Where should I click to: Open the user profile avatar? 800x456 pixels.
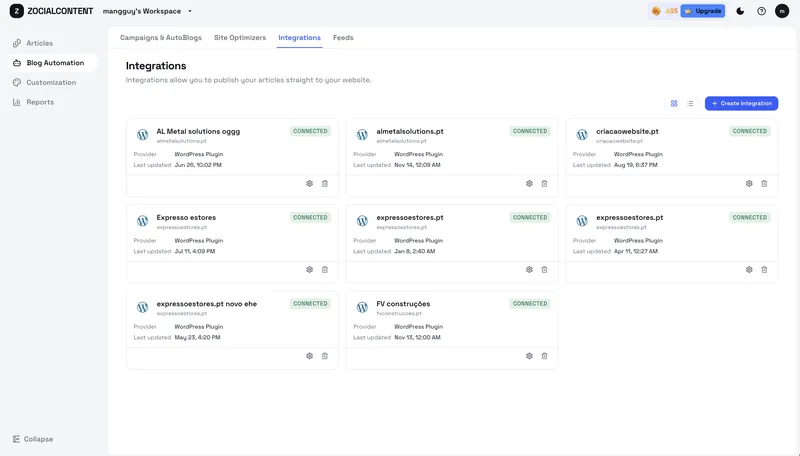coord(782,11)
